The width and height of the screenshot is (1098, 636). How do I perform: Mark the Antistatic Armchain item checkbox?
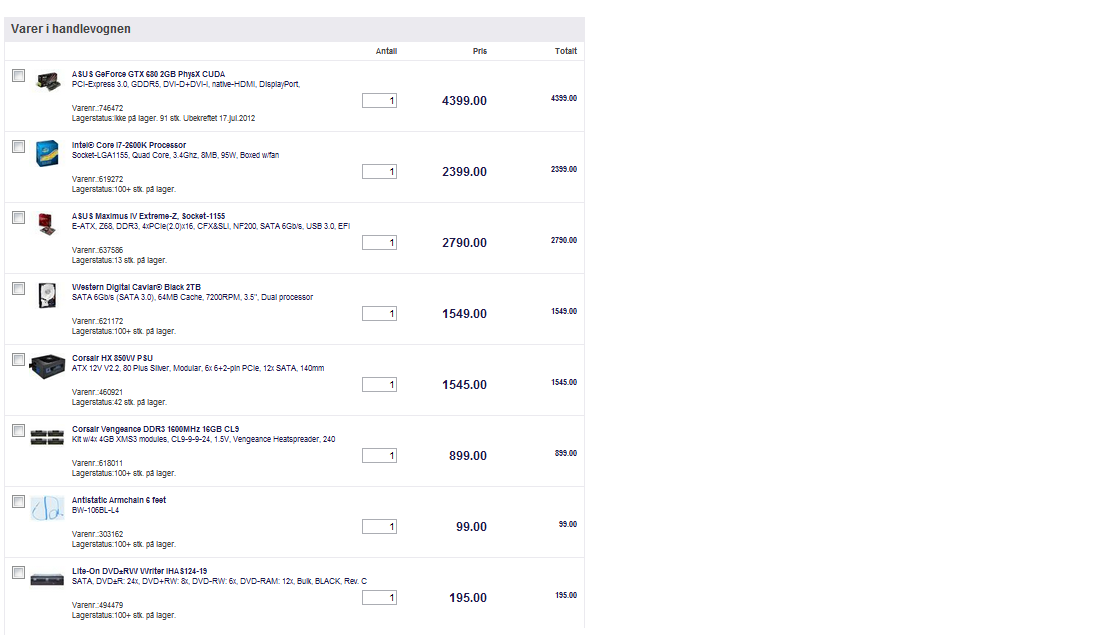(18, 501)
